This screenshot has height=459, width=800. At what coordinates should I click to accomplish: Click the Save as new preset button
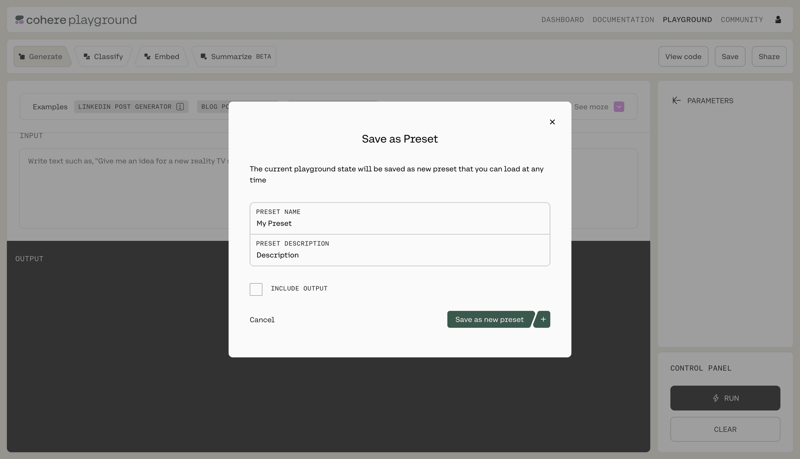coord(490,319)
